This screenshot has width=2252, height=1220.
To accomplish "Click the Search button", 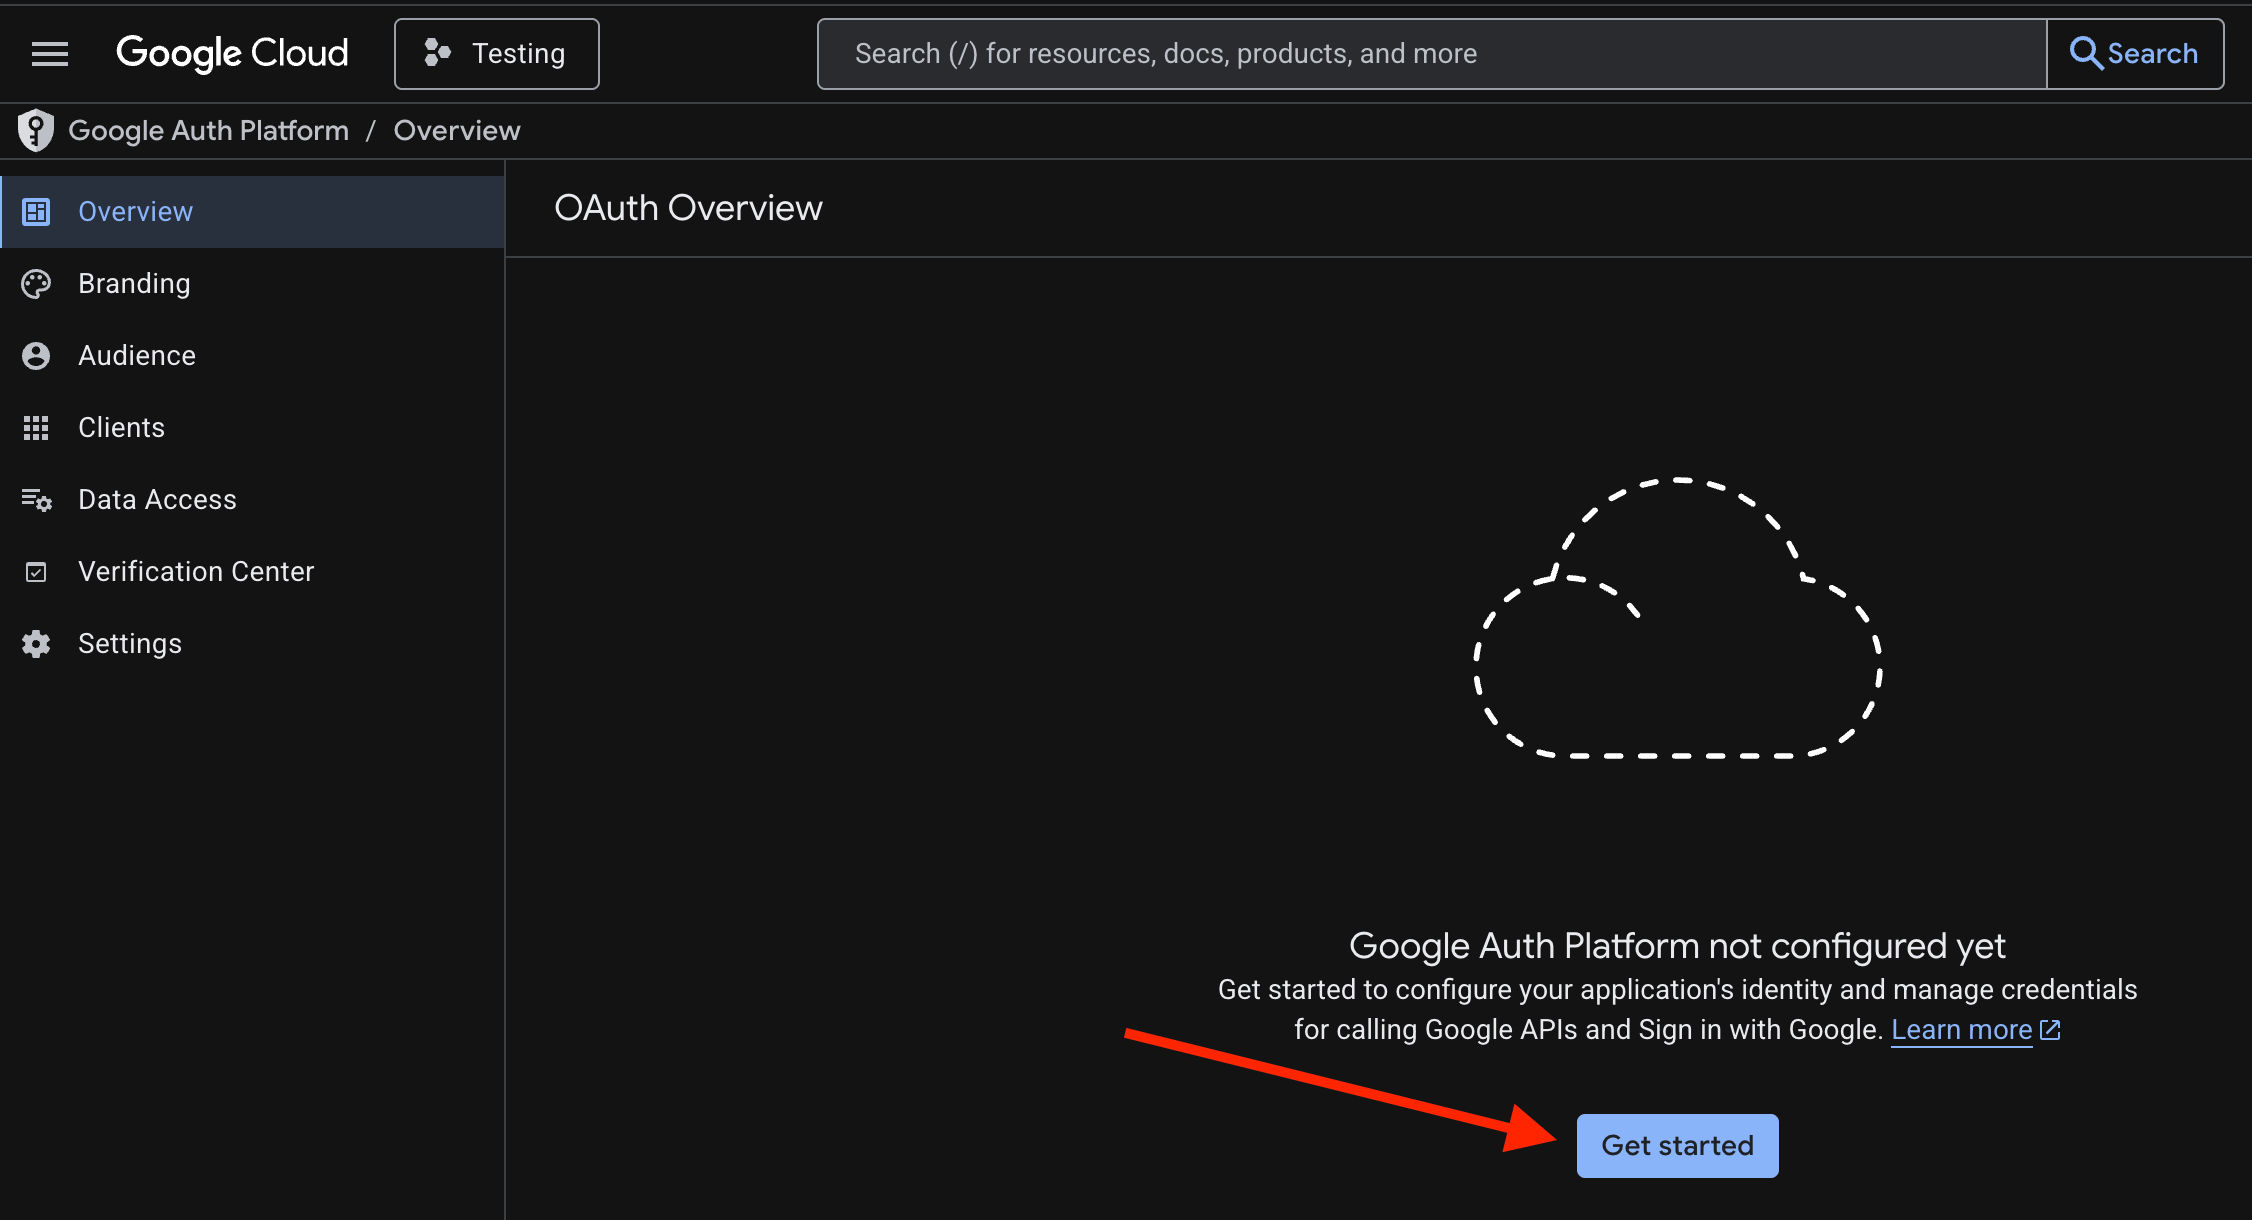I will click(2135, 54).
